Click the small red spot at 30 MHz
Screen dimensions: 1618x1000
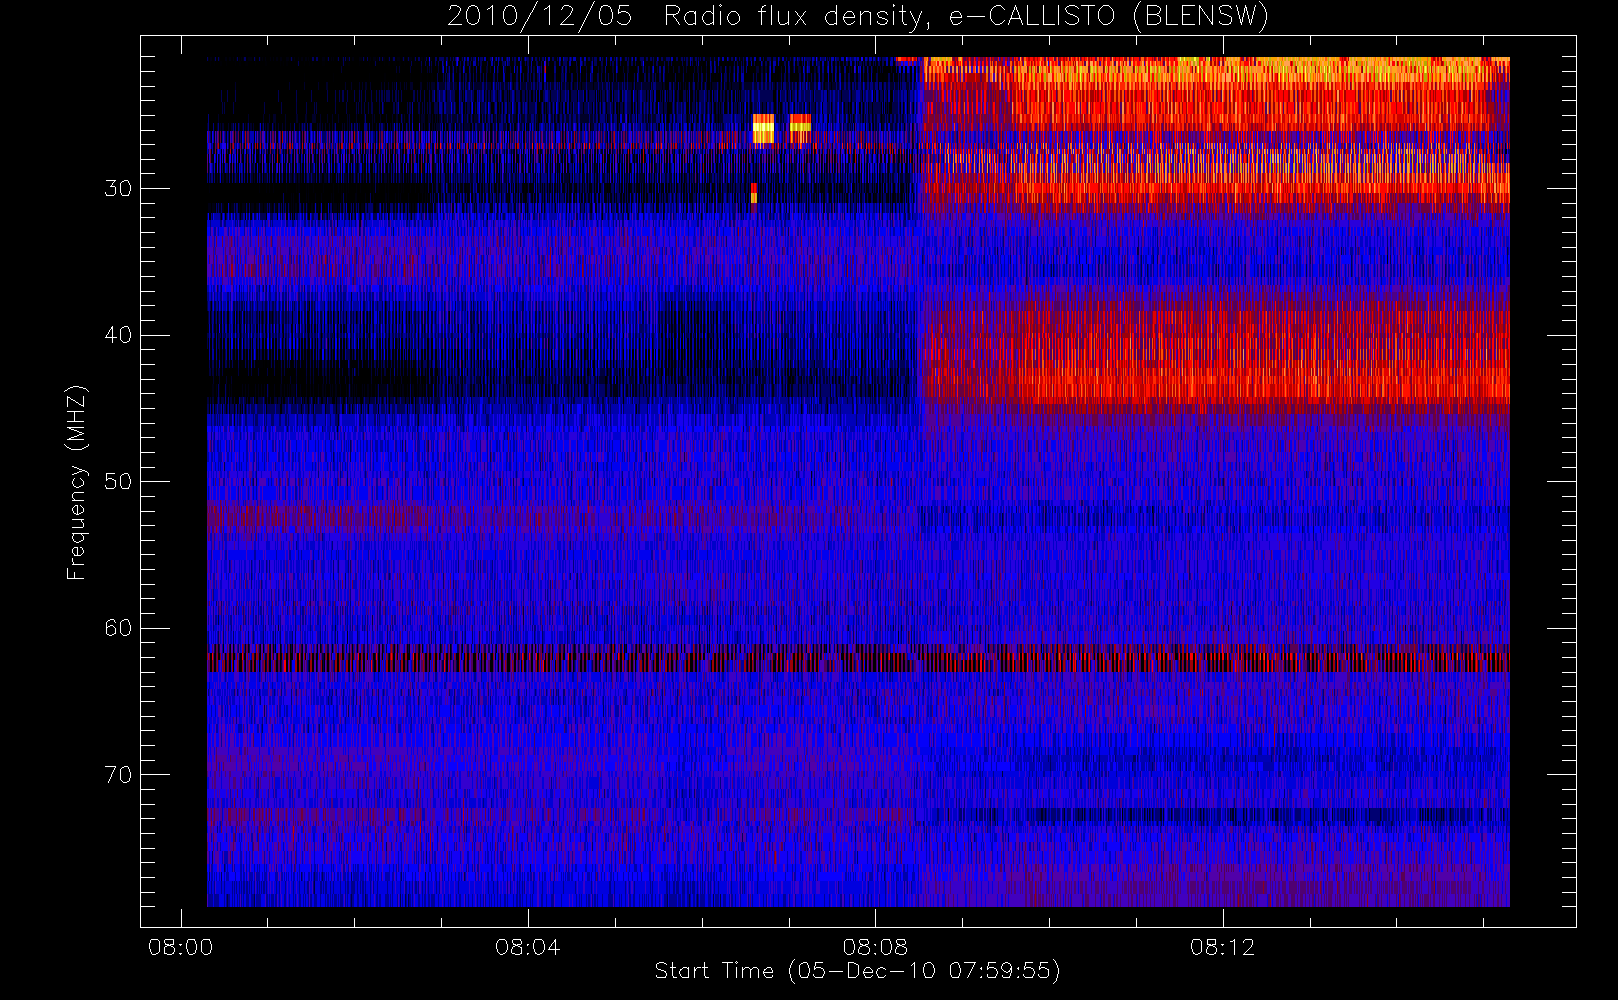tap(754, 193)
